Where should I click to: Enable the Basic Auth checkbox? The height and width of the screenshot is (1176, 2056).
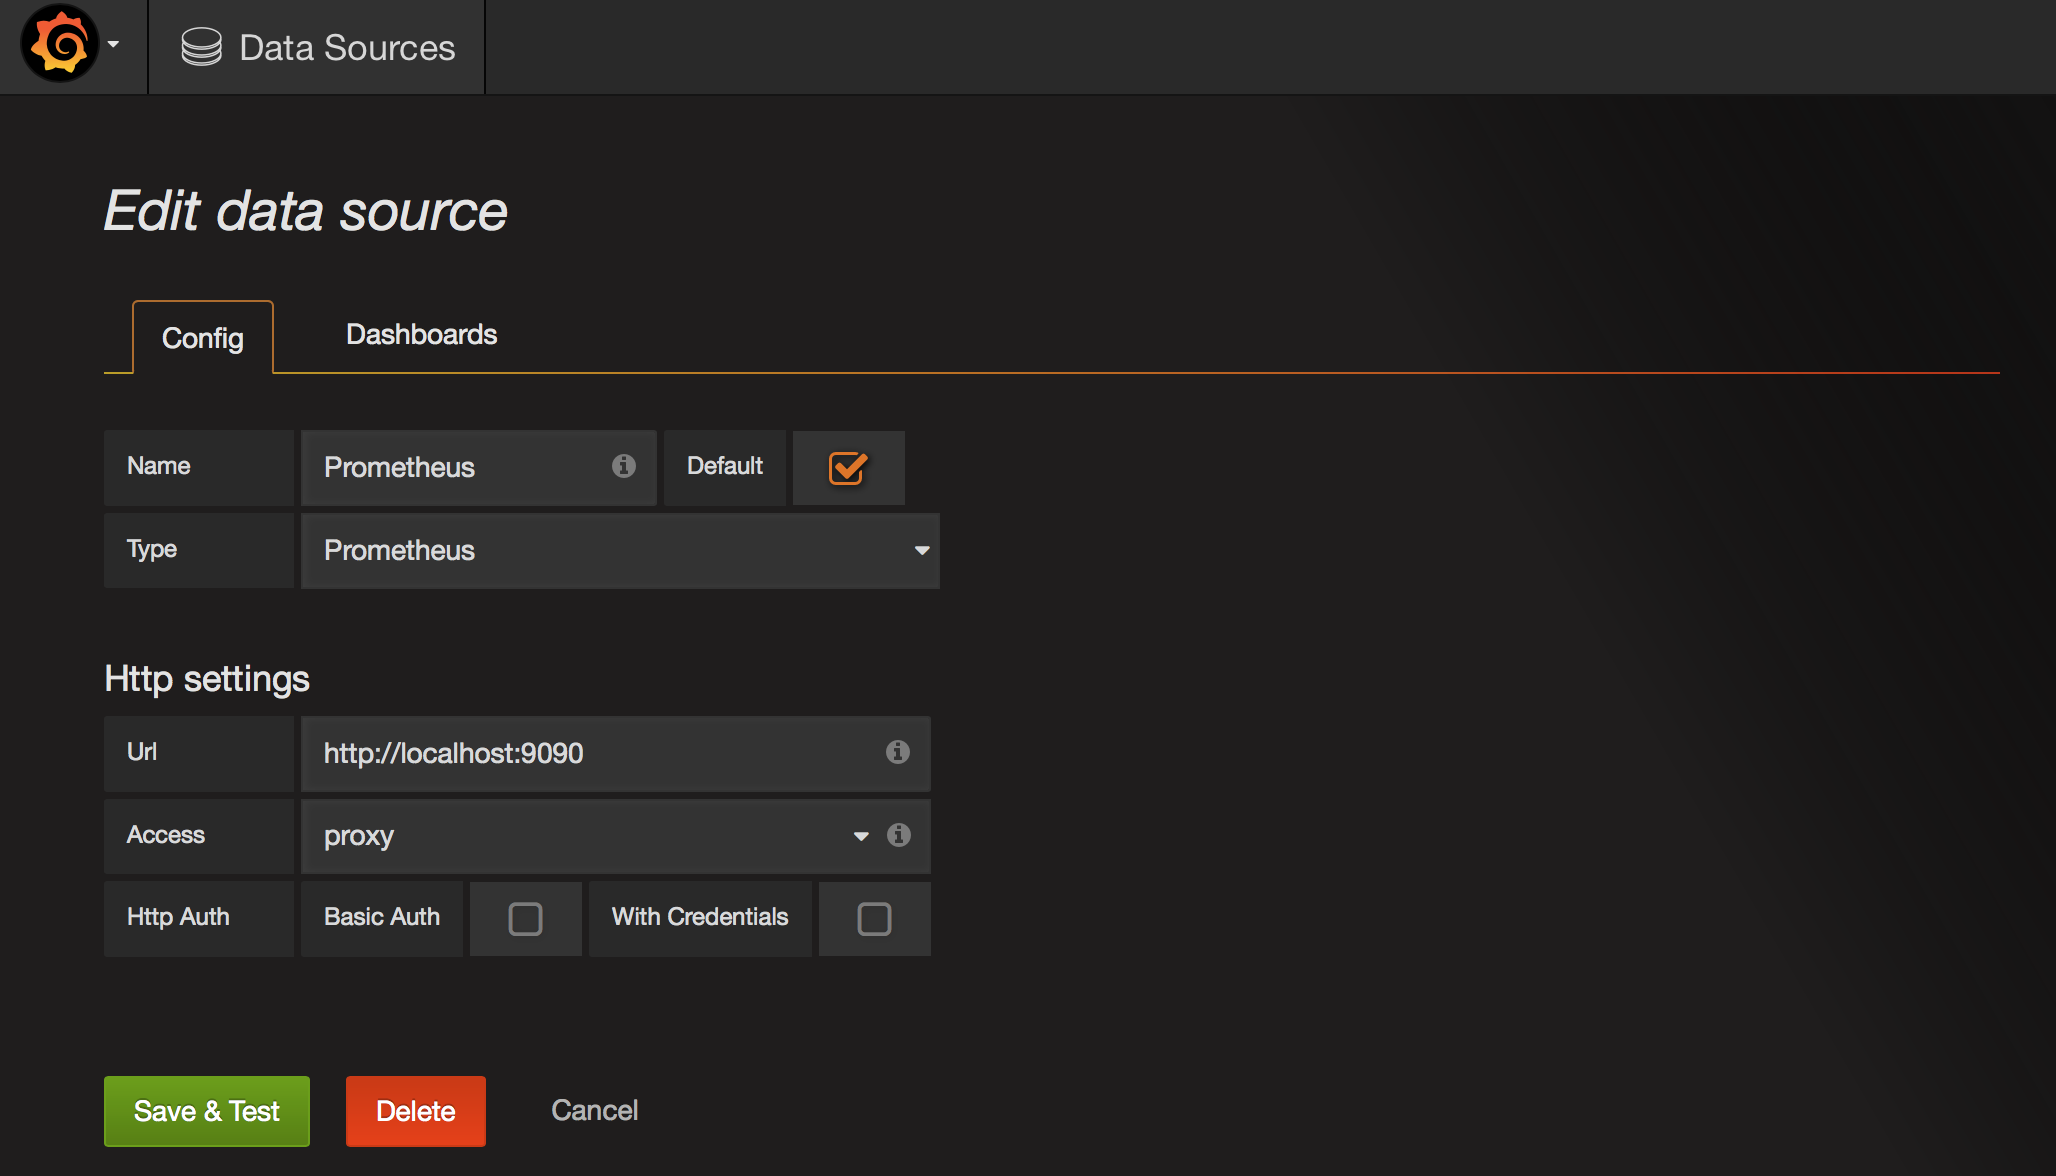tap(525, 918)
